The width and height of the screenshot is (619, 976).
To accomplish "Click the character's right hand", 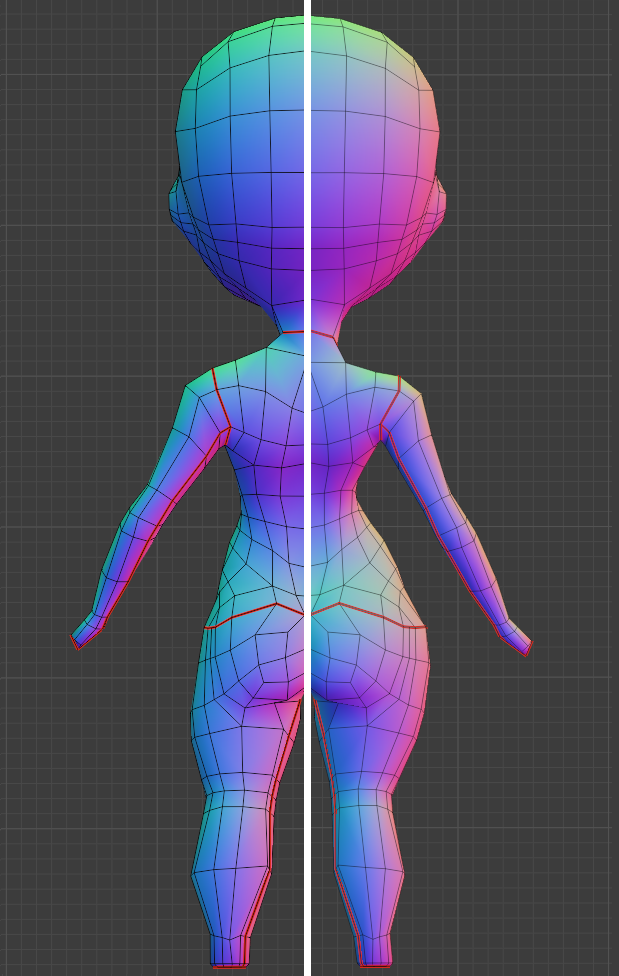I will pos(514,638).
